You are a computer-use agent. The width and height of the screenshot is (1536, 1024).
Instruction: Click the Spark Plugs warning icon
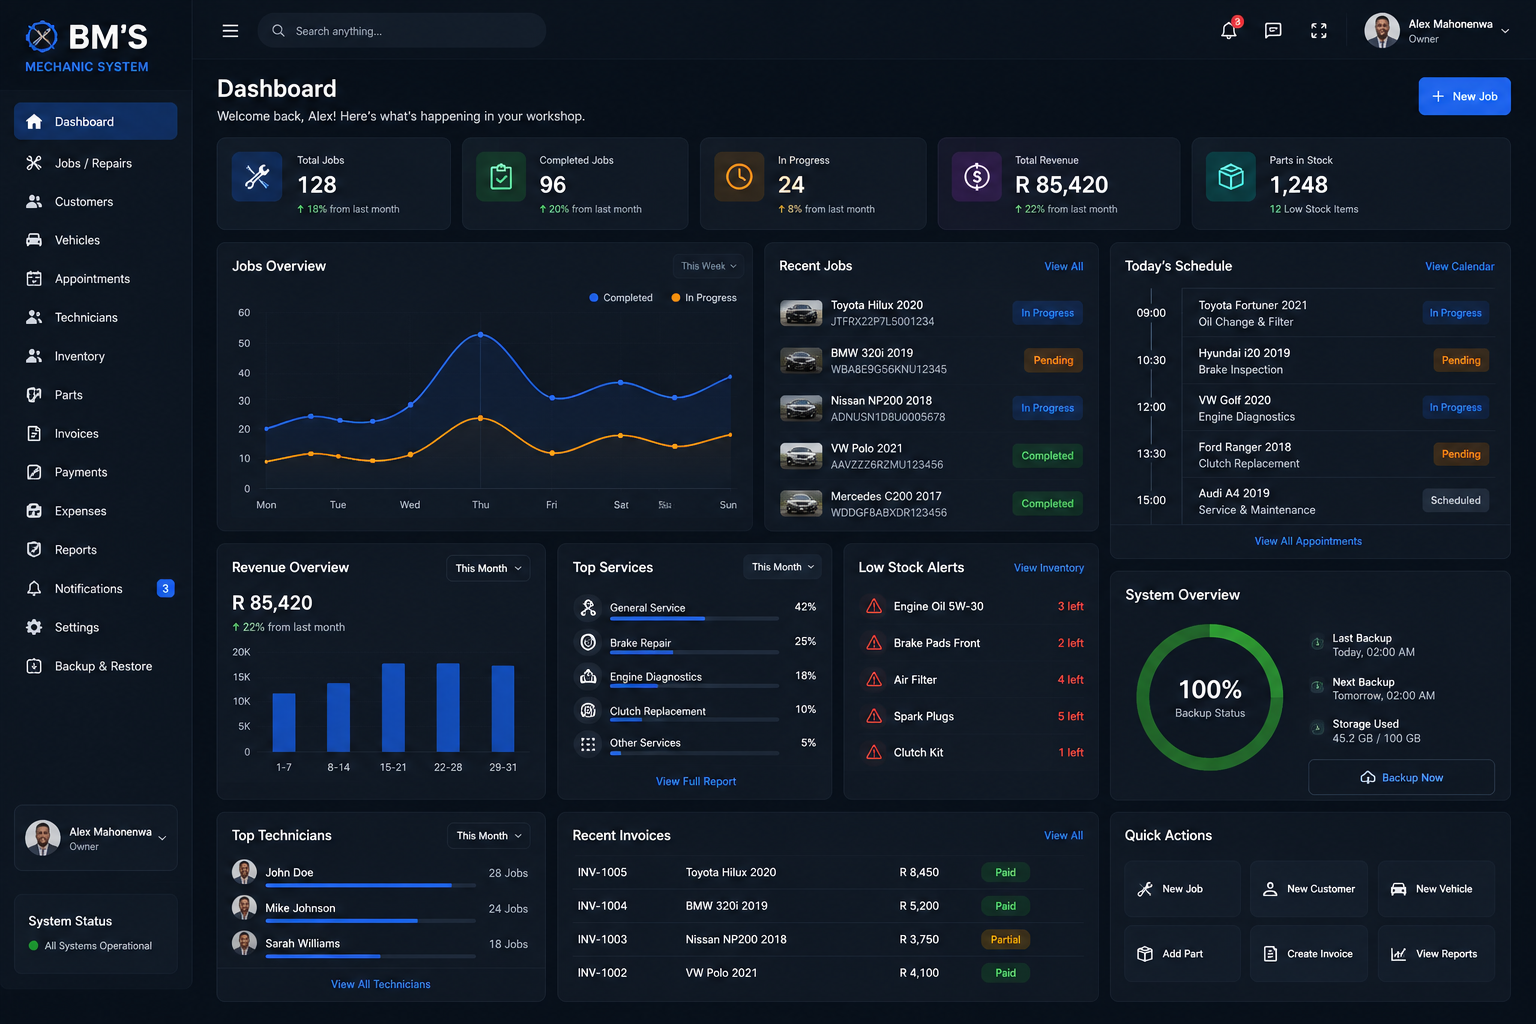(874, 716)
